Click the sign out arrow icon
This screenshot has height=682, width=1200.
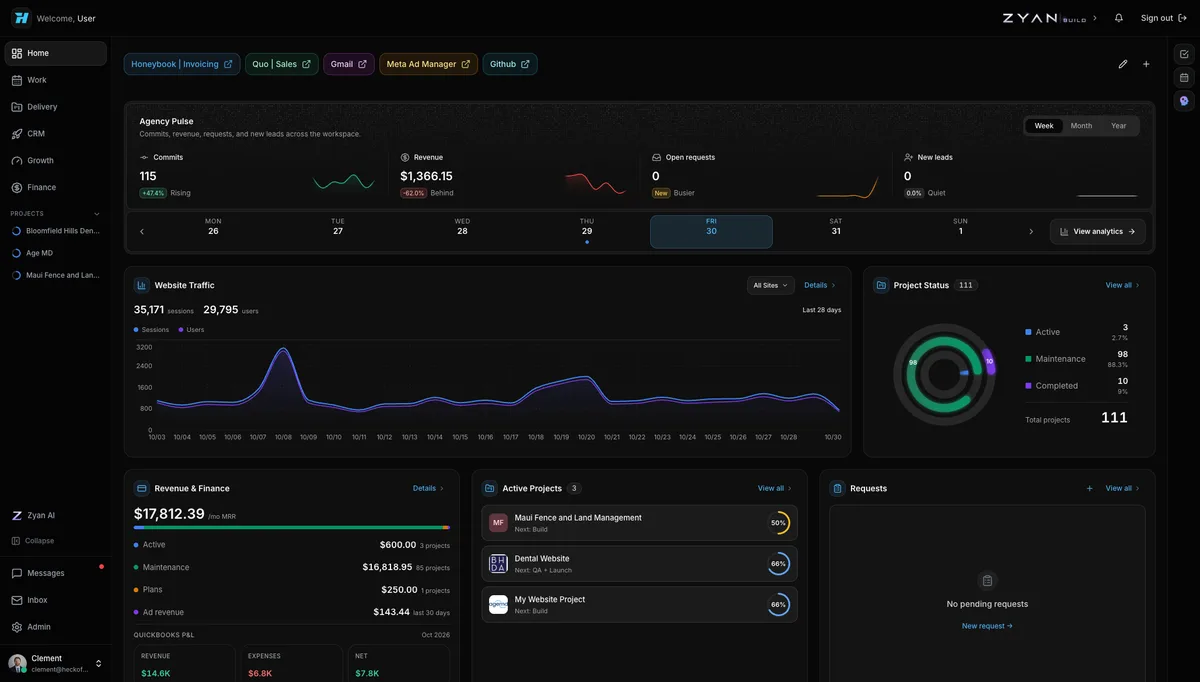point(1183,18)
